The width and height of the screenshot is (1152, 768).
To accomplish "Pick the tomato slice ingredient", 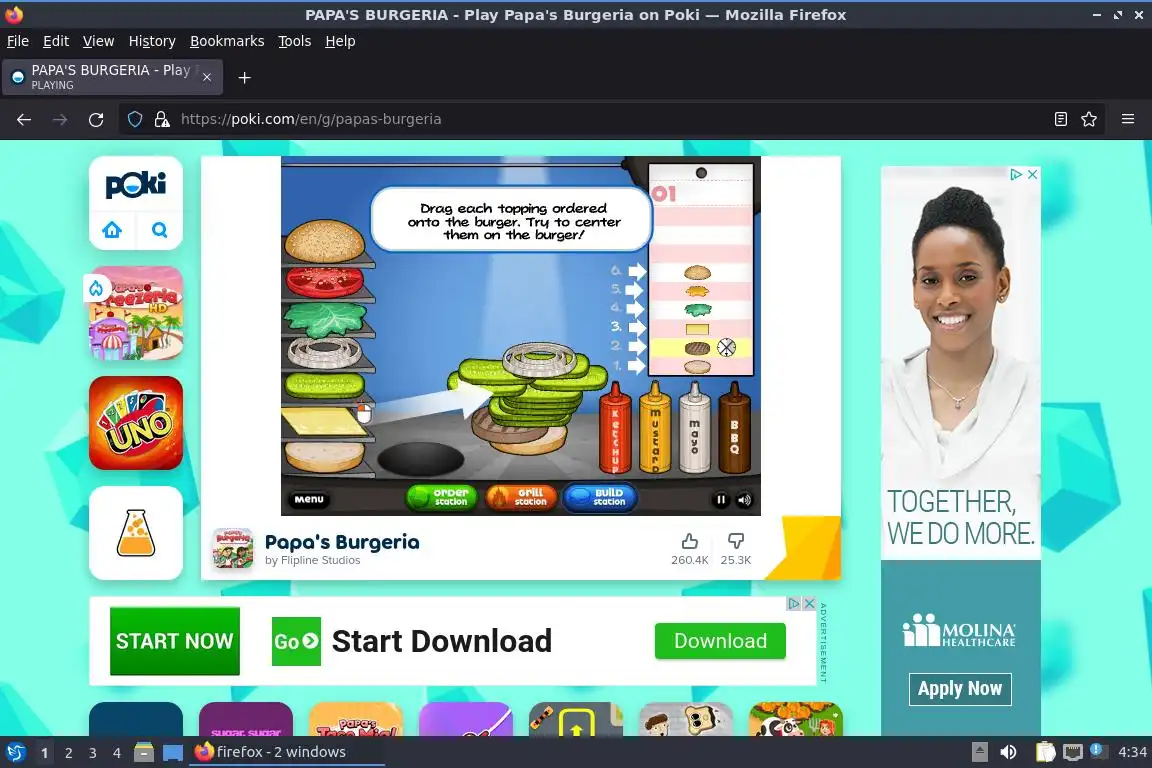I will coord(325,281).
